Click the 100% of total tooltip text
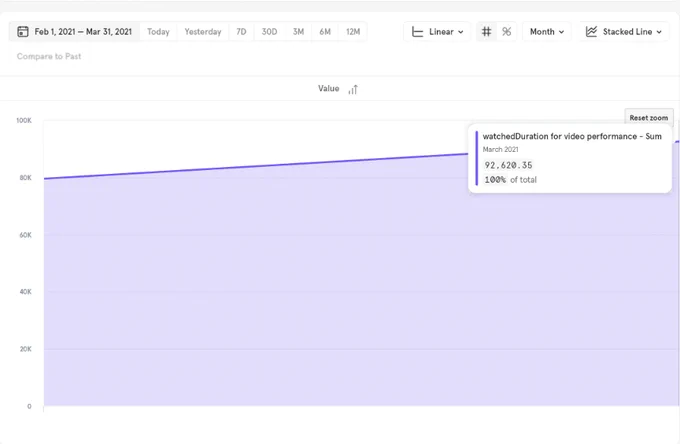Screen dimensions: 680x444 point(510,180)
